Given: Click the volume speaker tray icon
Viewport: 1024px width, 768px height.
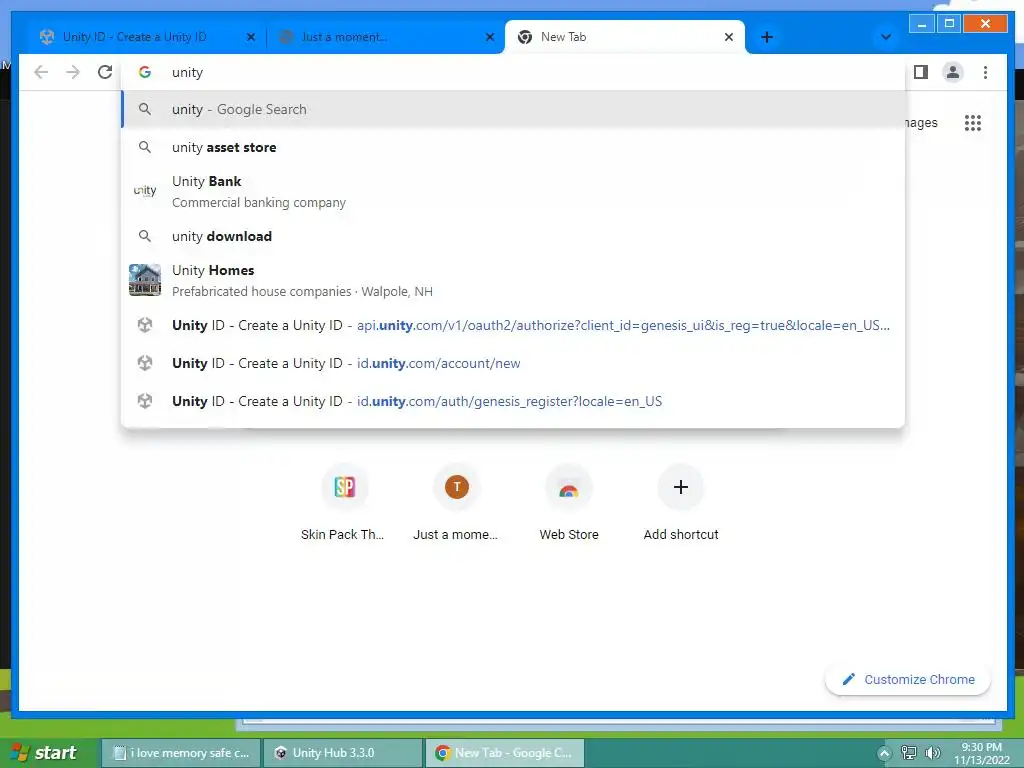Looking at the screenshot, I should [933, 754].
